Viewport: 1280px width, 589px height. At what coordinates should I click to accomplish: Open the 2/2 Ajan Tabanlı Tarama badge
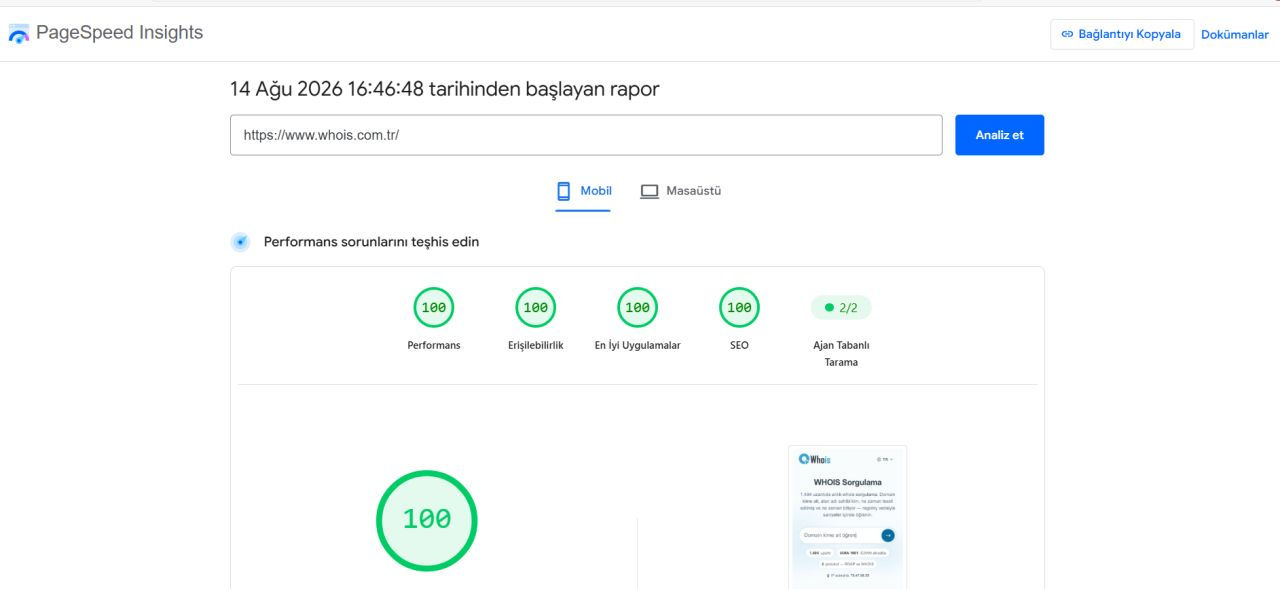[841, 308]
